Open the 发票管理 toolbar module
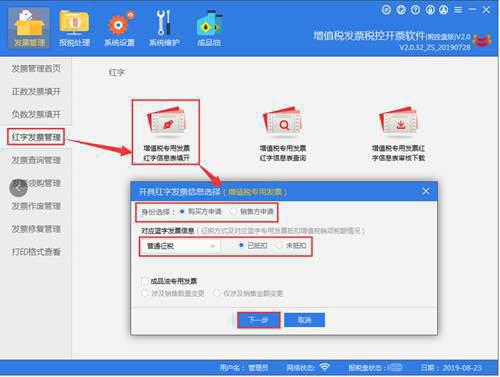This screenshot has width=500, height=377. (x=29, y=28)
